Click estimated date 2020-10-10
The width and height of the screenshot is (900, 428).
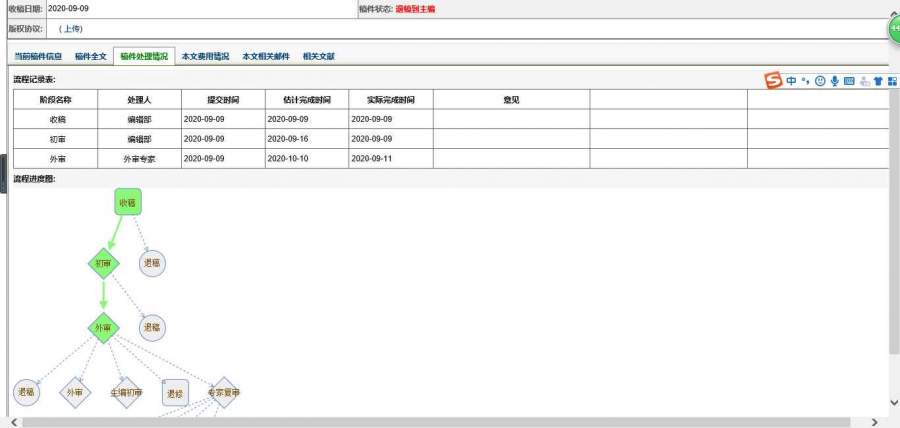pyautogui.click(x=288, y=158)
